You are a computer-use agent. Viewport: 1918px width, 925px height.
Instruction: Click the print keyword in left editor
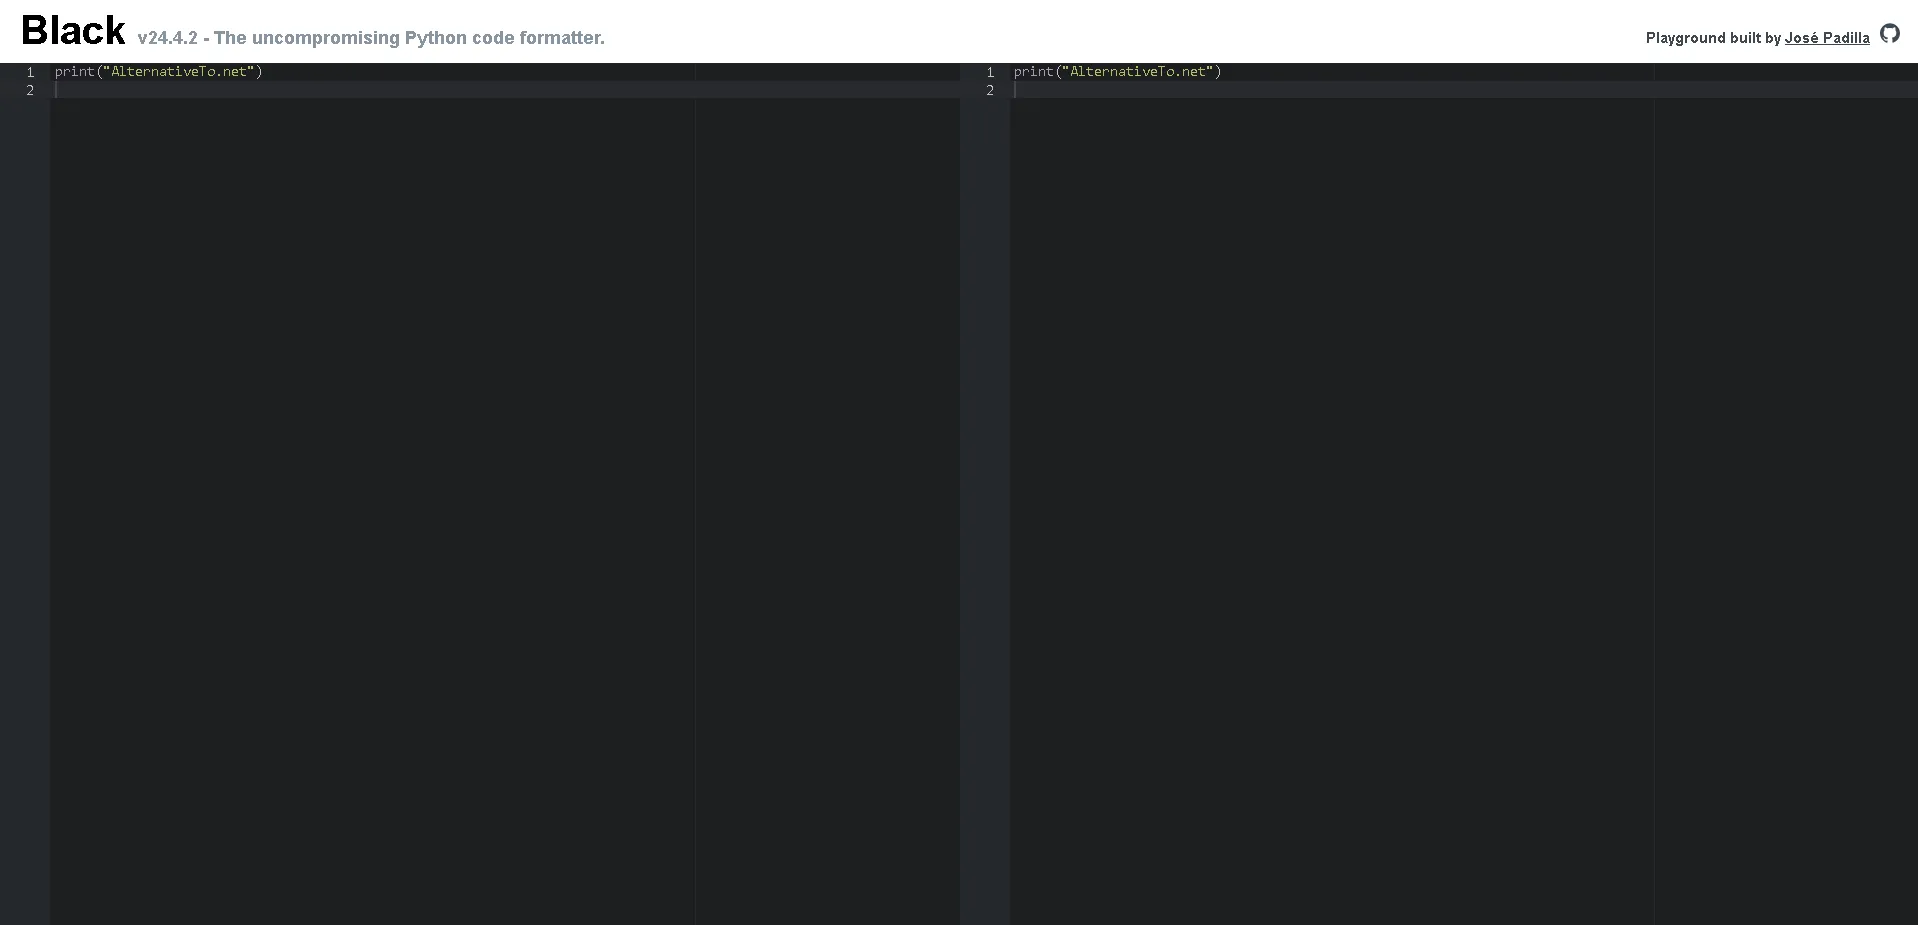[x=74, y=72]
